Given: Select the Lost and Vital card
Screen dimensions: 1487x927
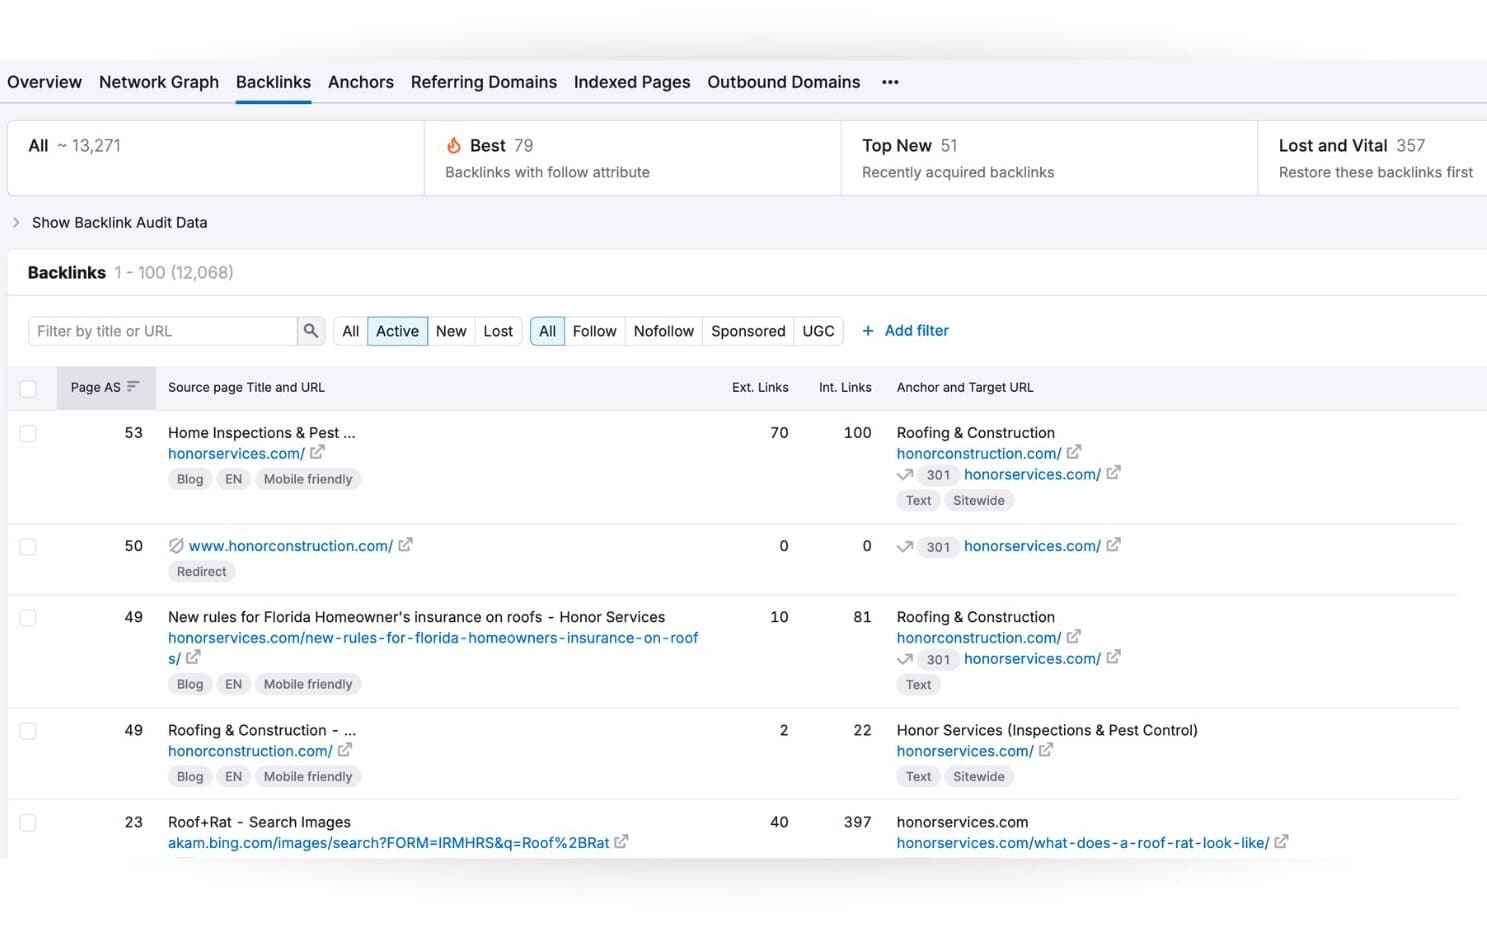Looking at the screenshot, I should (1372, 158).
